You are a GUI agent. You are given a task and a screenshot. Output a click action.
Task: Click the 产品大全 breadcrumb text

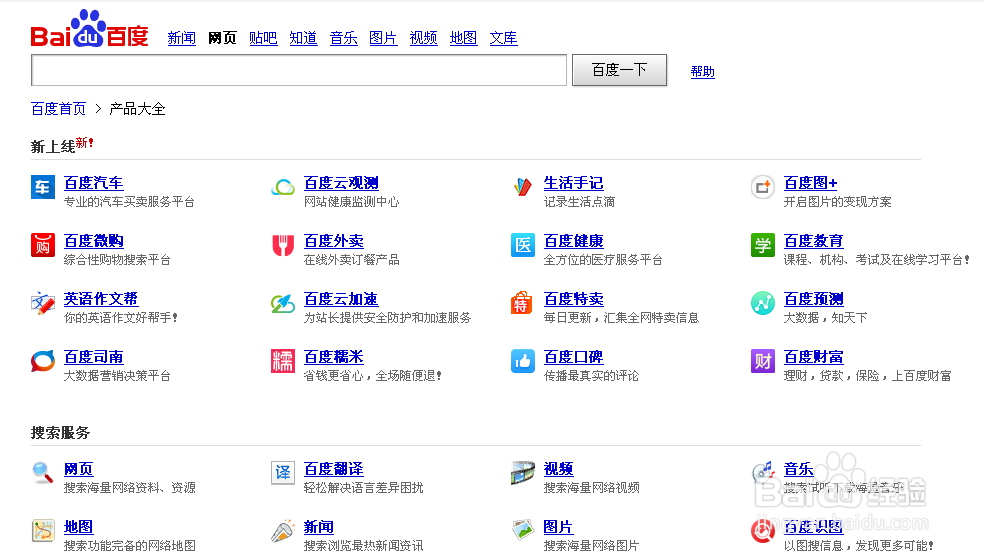pos(137,109)
